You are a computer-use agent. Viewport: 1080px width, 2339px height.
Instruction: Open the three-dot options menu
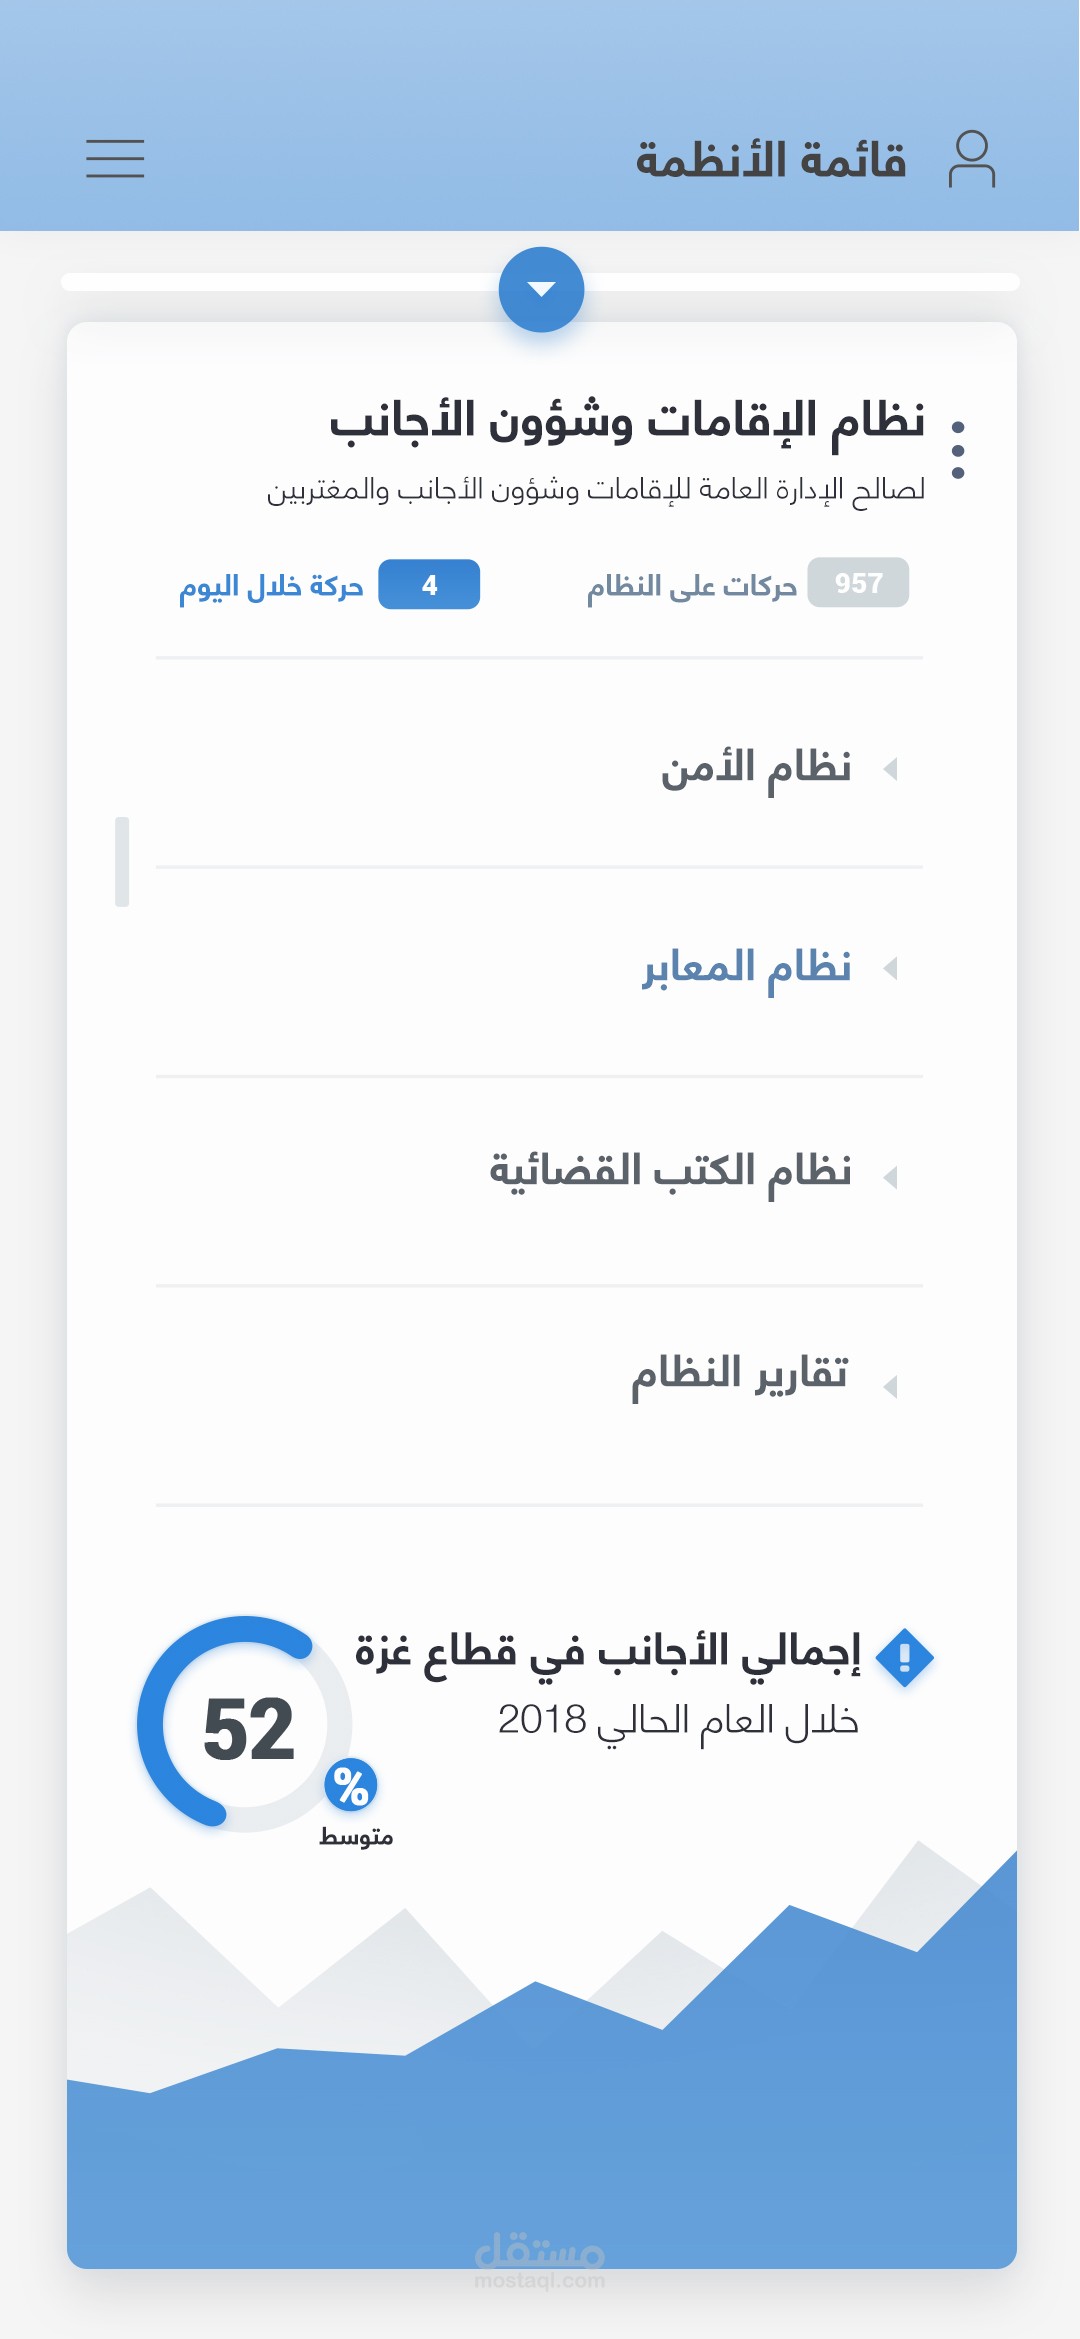958,449
